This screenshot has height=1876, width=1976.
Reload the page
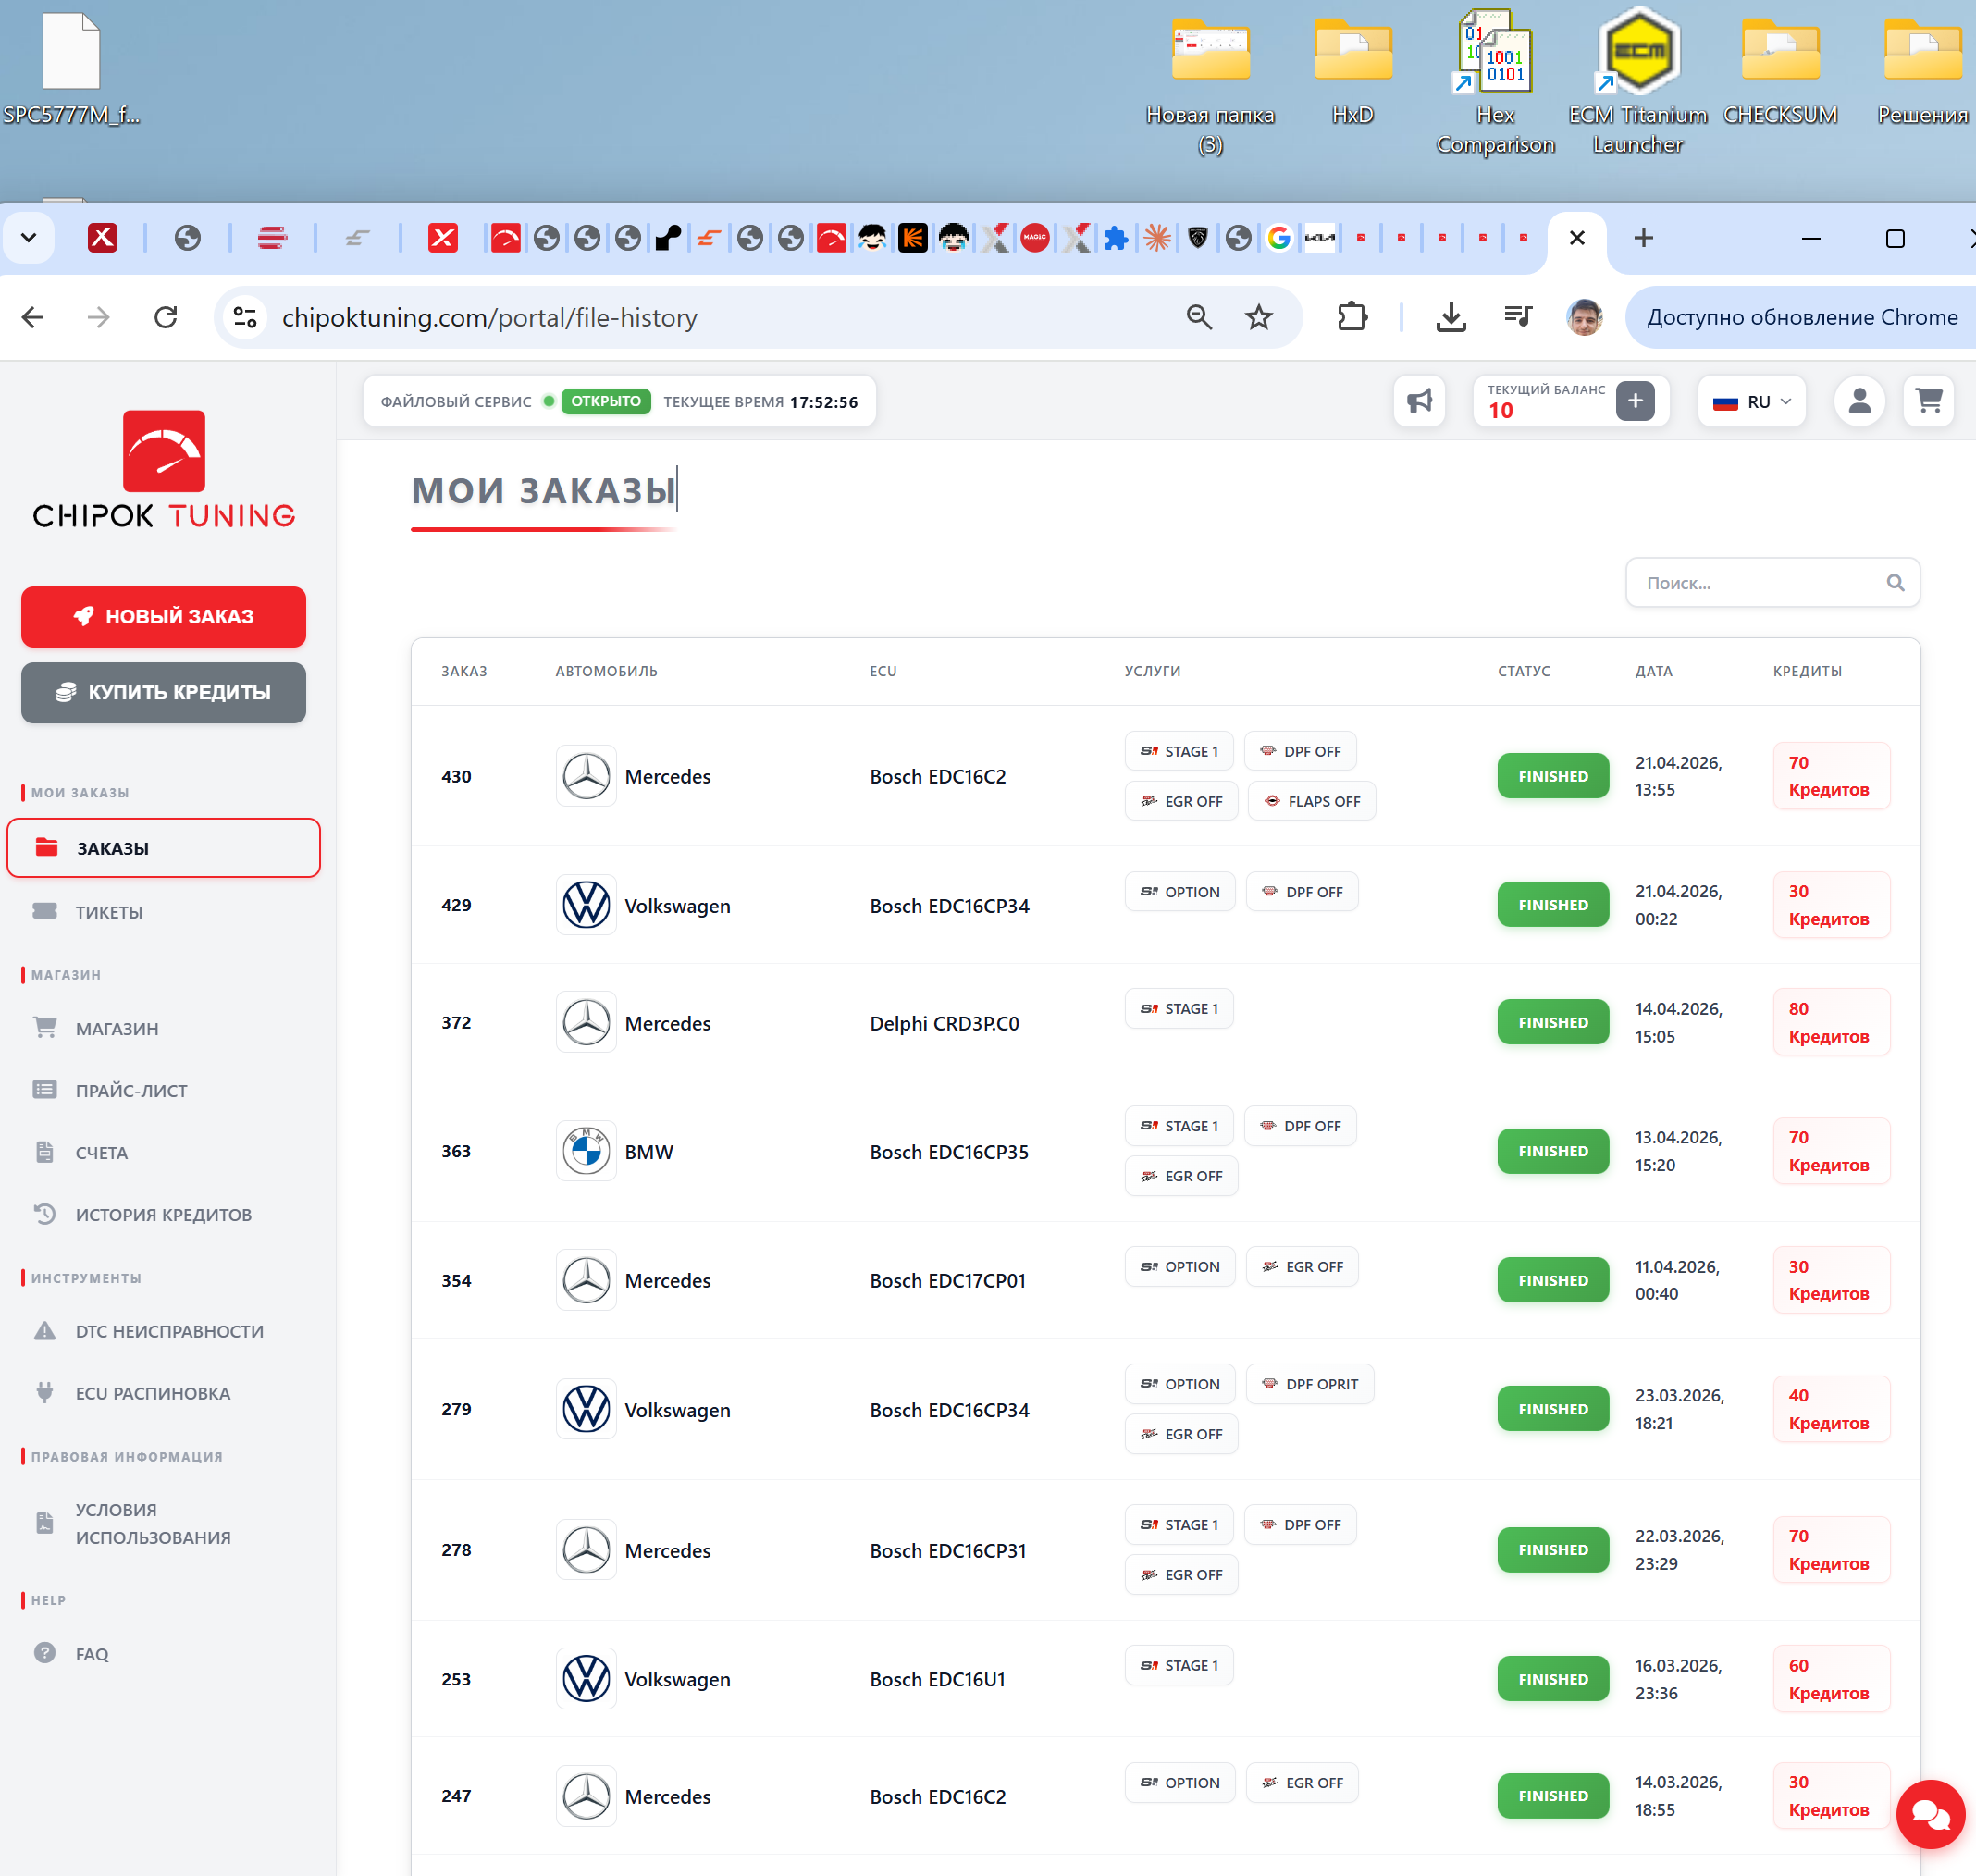click(166, 318)
